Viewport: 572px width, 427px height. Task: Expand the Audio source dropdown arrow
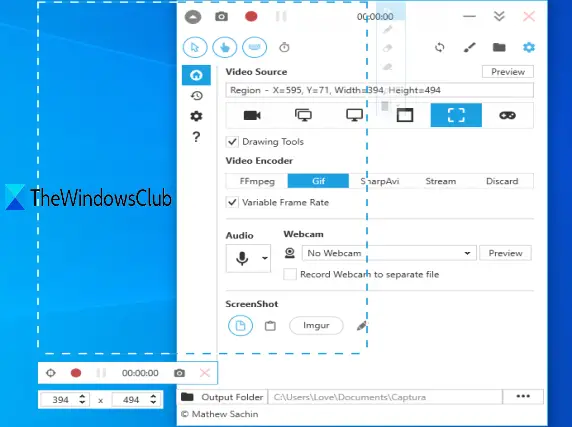point(265,259)
